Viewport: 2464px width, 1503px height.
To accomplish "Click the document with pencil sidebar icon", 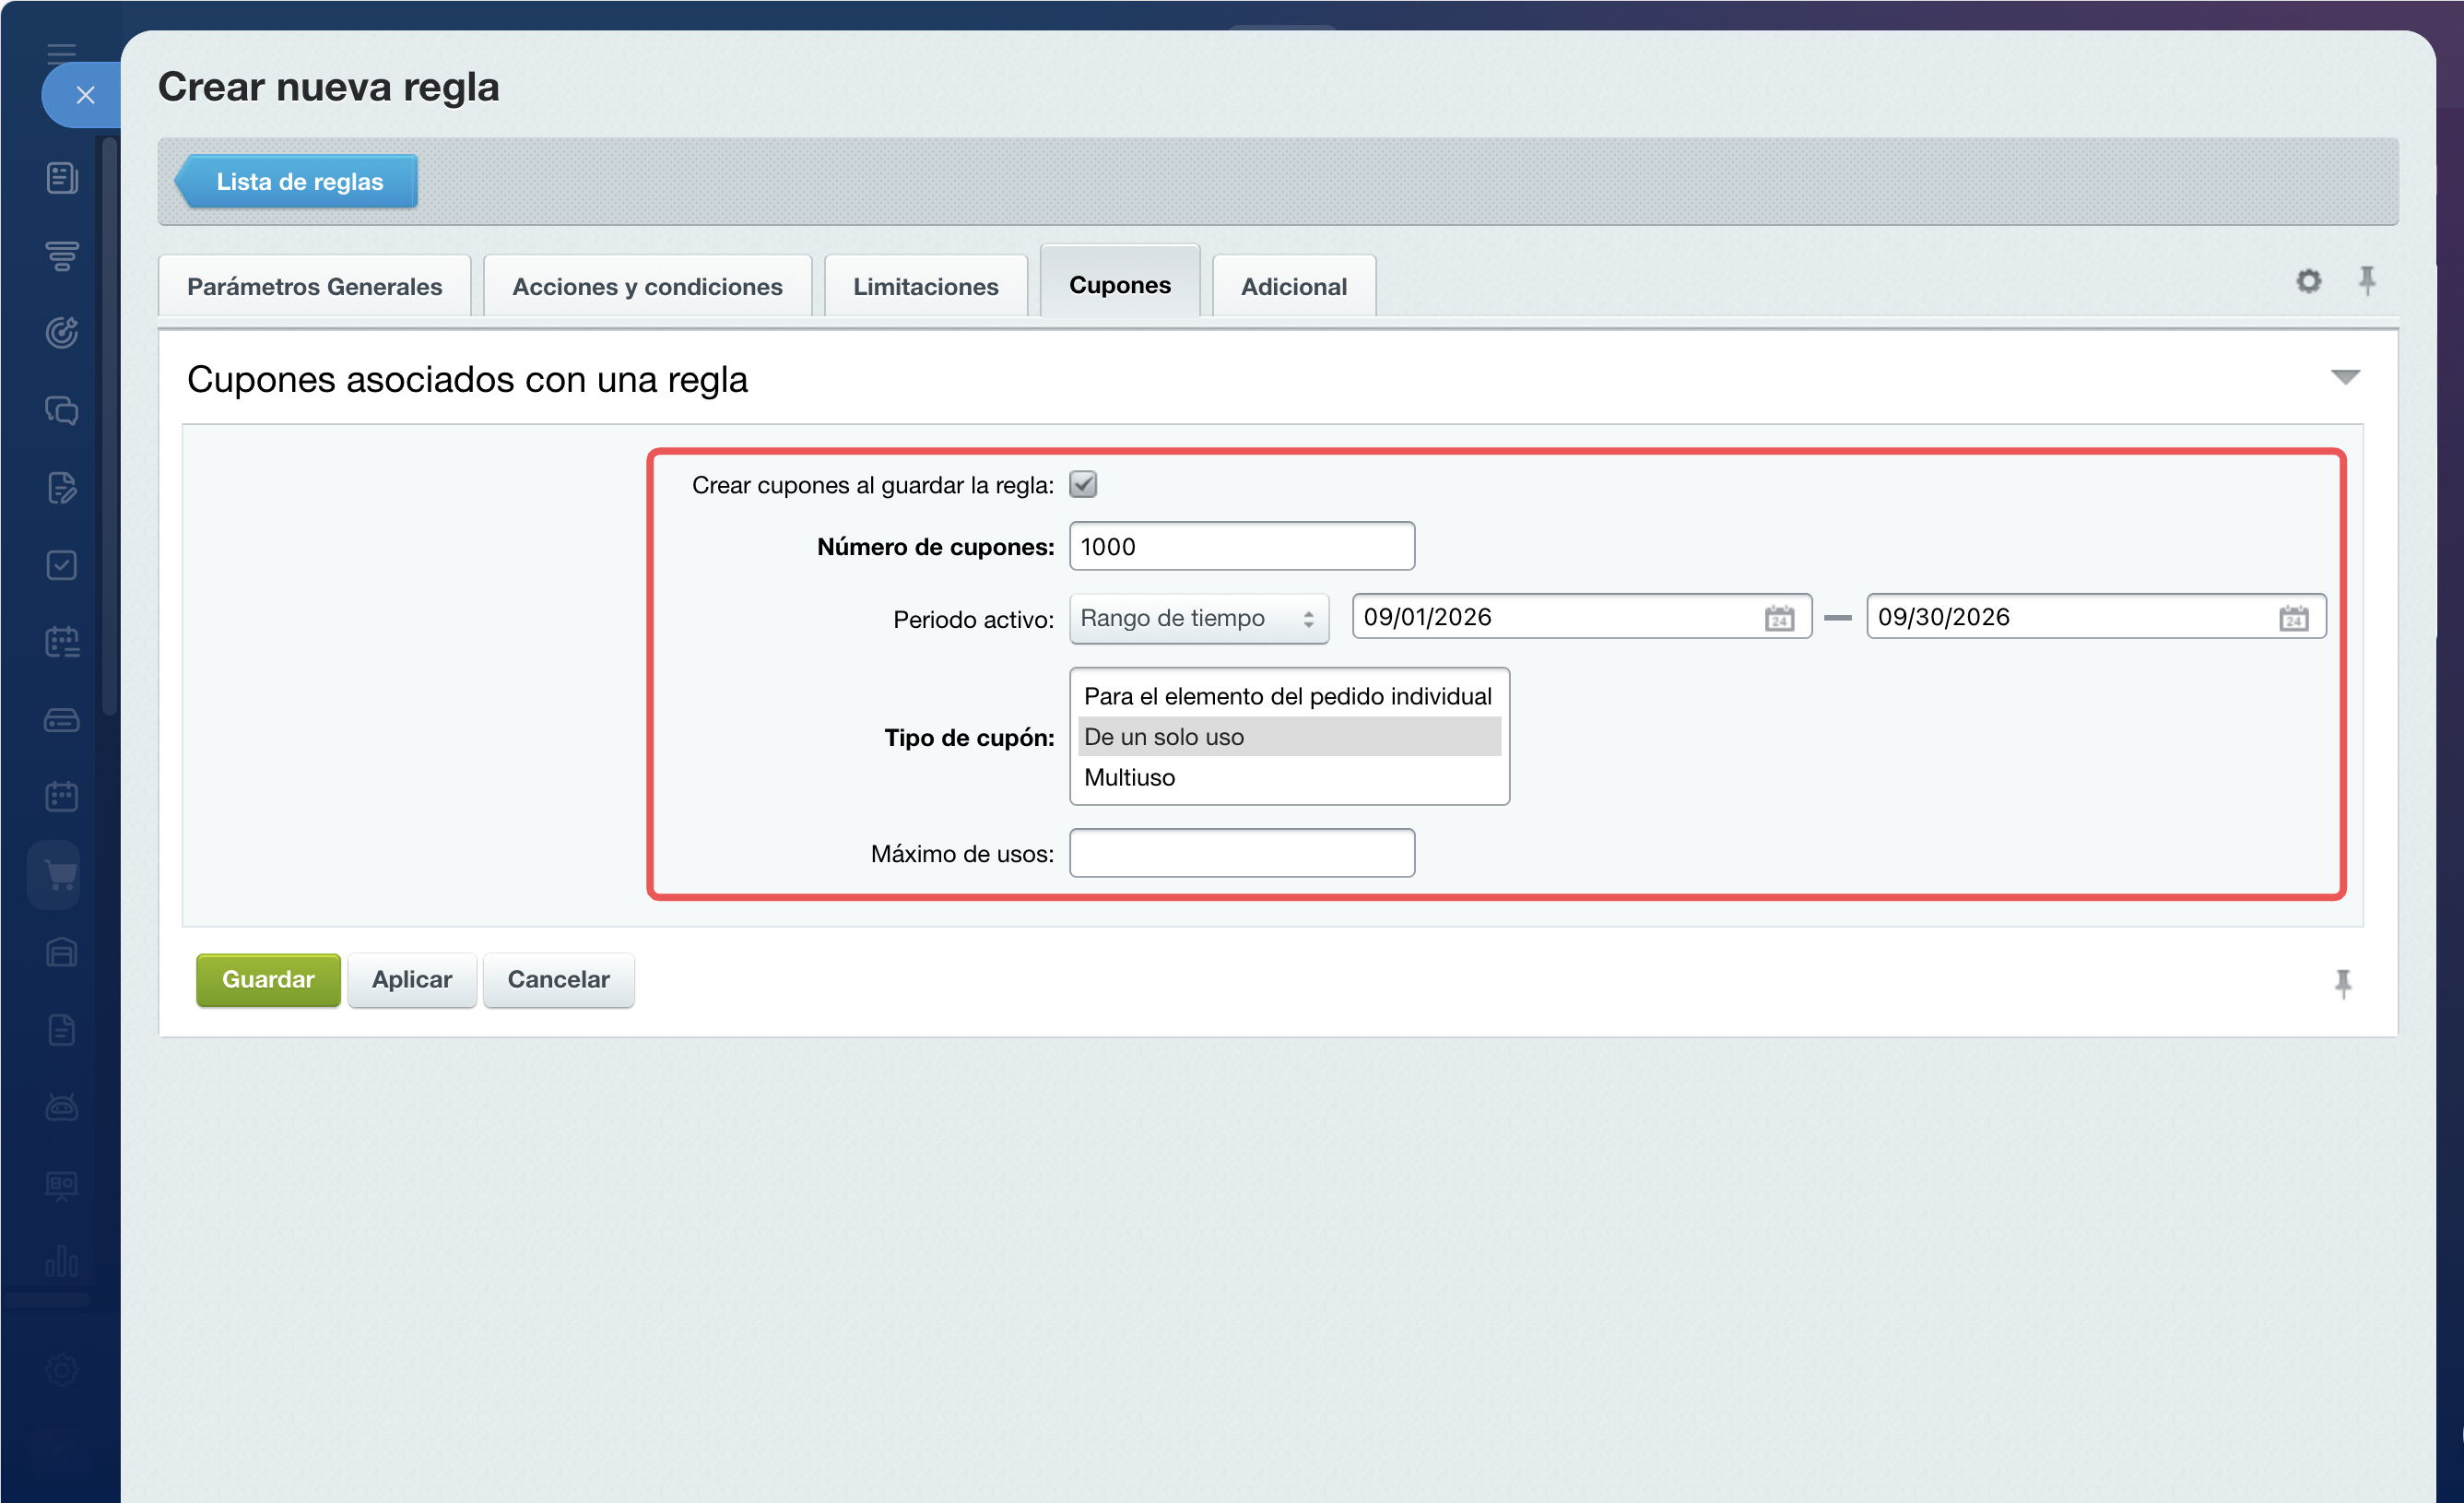I will pyautogui.click(x=62, y=488).
